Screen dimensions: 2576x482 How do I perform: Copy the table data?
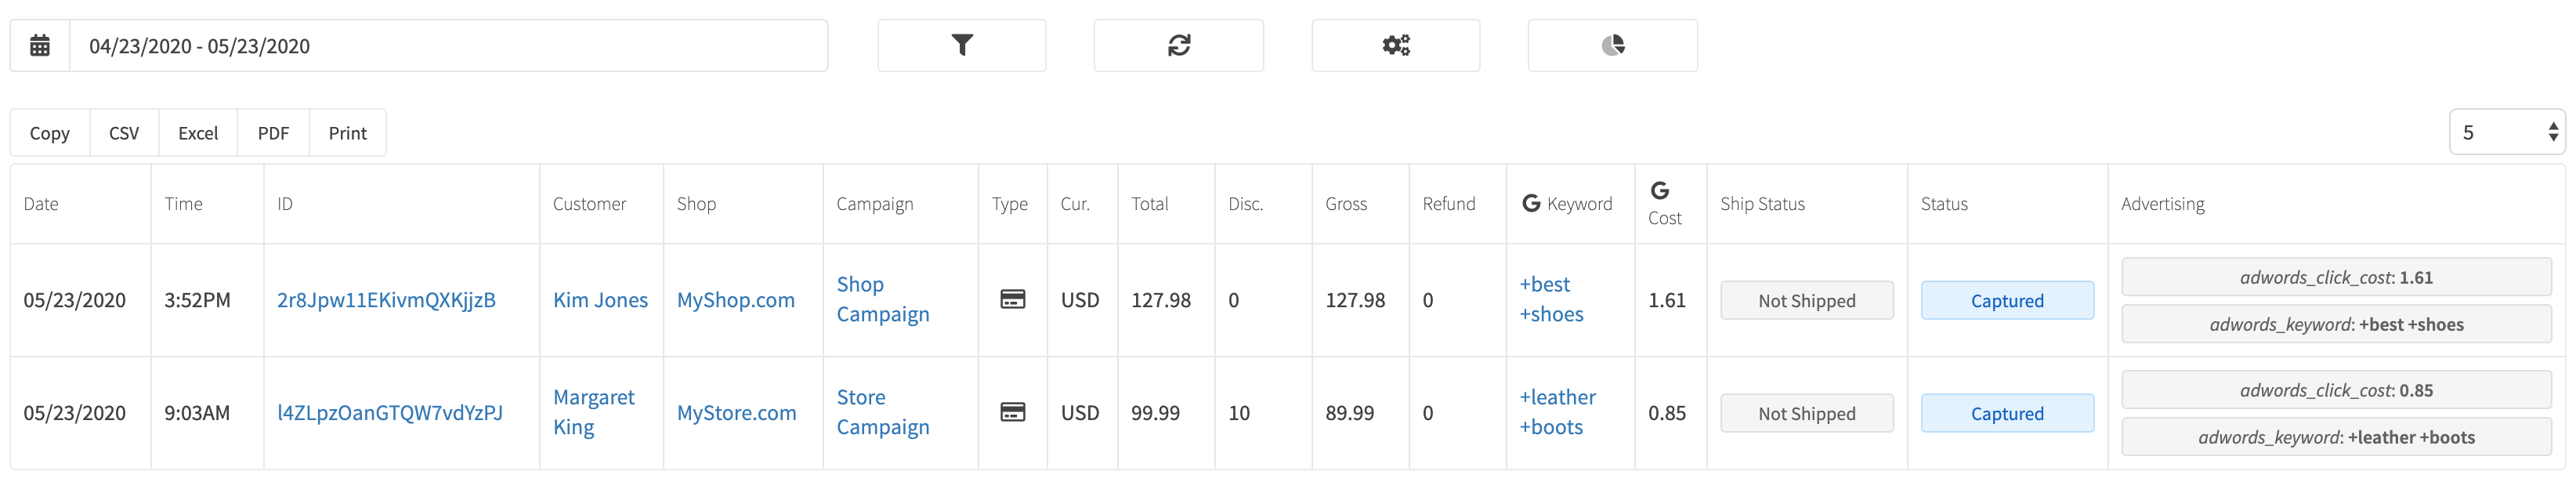50,133
